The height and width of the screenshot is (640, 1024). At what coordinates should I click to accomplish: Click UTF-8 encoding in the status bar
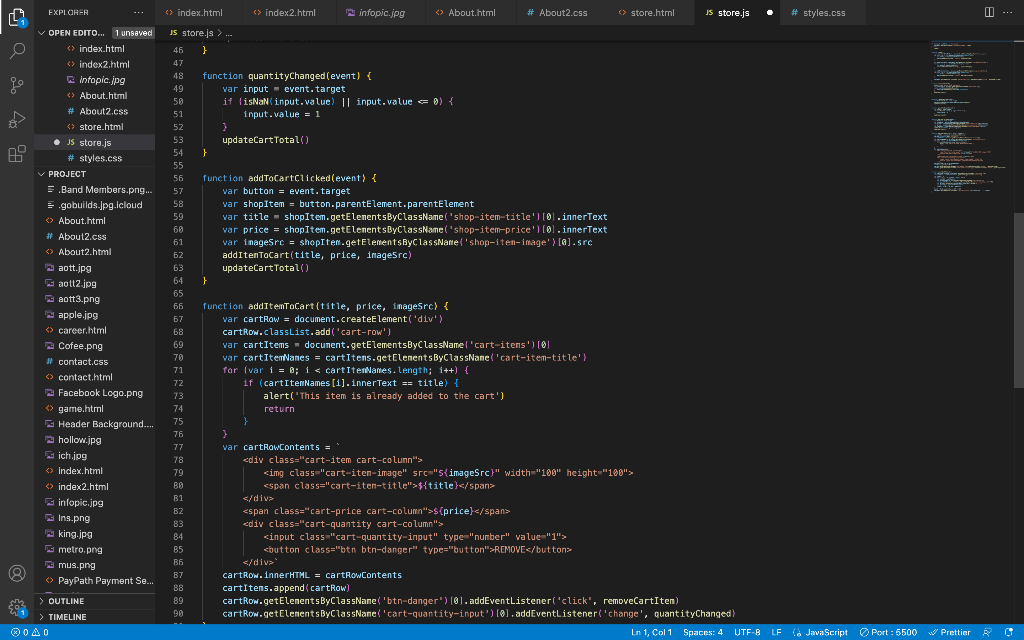[745, 632]
